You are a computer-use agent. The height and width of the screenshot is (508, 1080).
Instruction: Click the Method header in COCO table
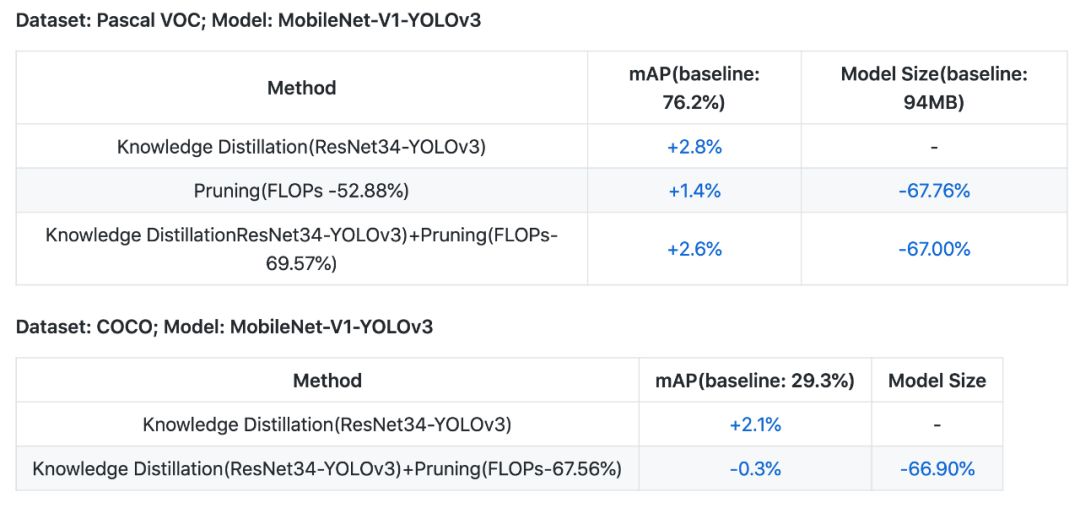click(327, 381)
